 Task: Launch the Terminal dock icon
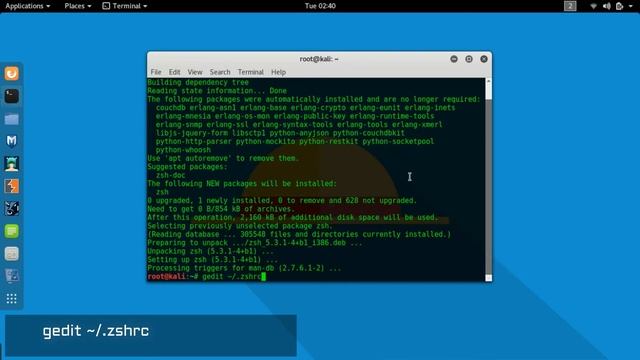pos(11,96)
